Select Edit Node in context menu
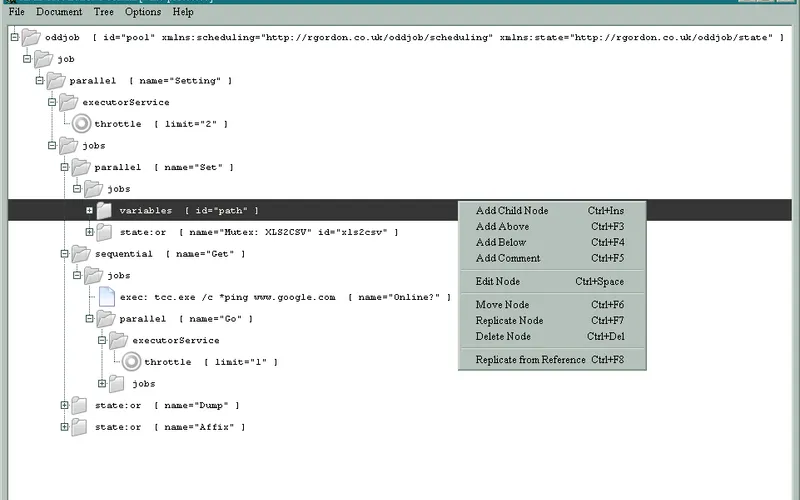Screen dimensions: 800x500 [x=552, y=281]
